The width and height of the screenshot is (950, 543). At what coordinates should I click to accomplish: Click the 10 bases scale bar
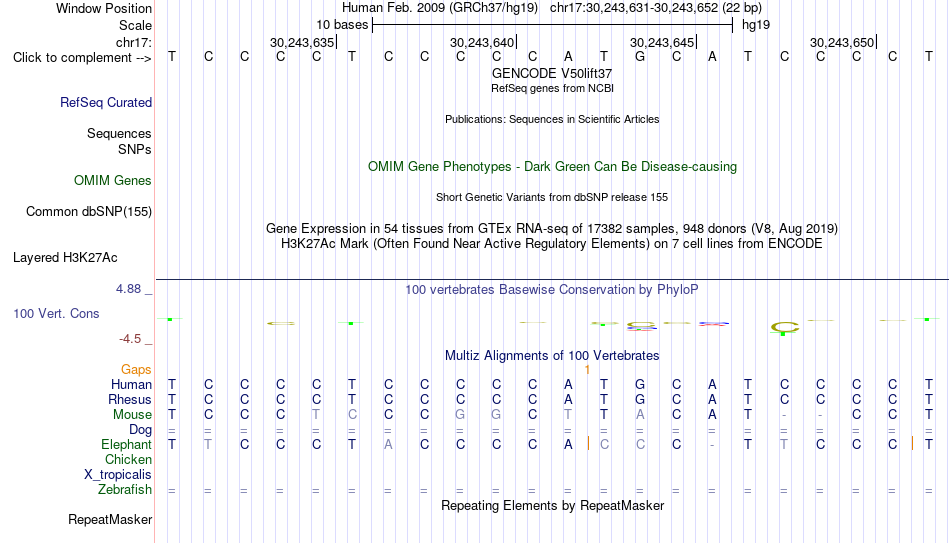click(x=553, y=25)
